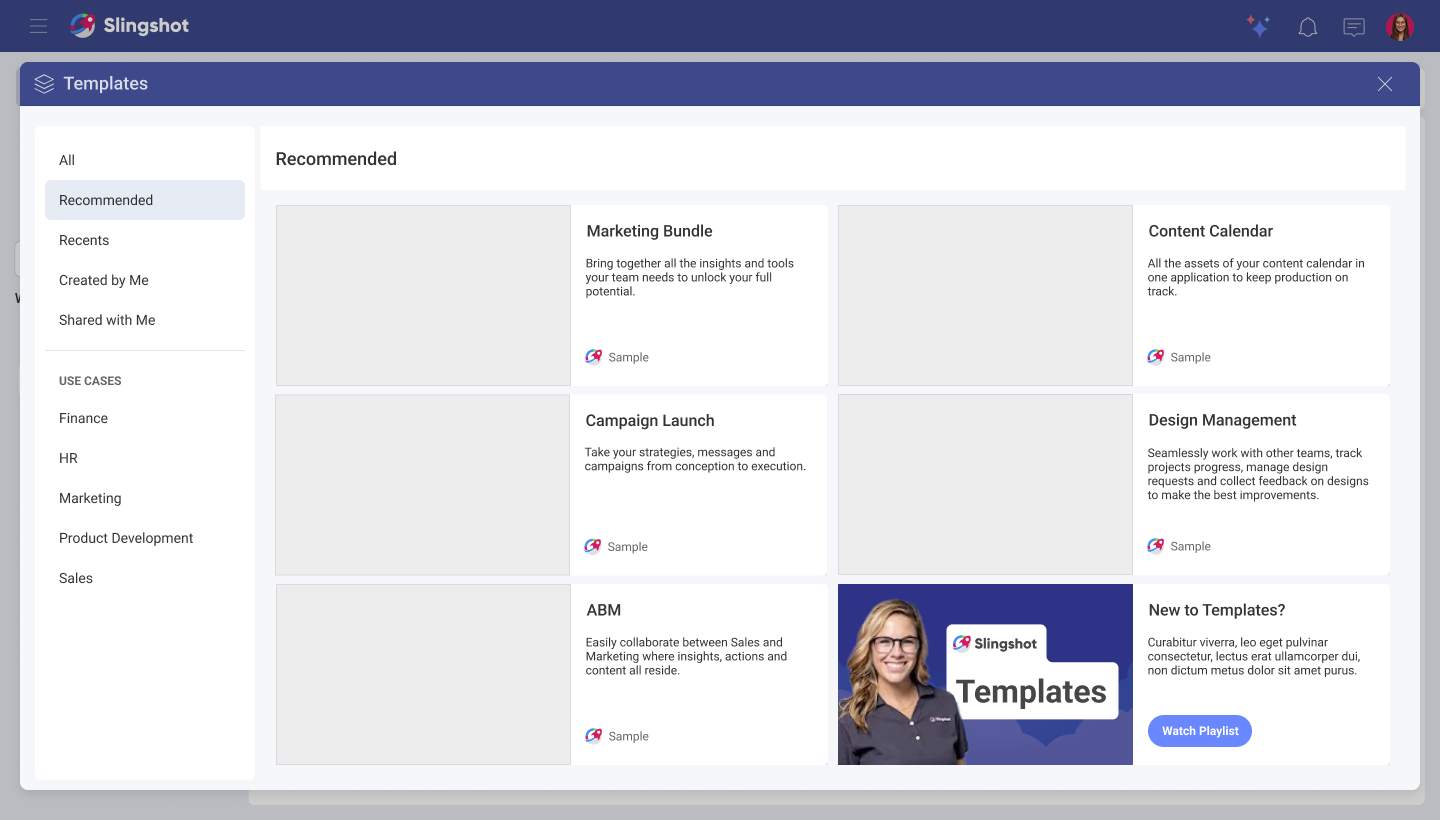Image resolution: width=1440 pixels, height=820 pixels.
Task: Click the Sample logo under Design Management
Action: point(1156,546)
